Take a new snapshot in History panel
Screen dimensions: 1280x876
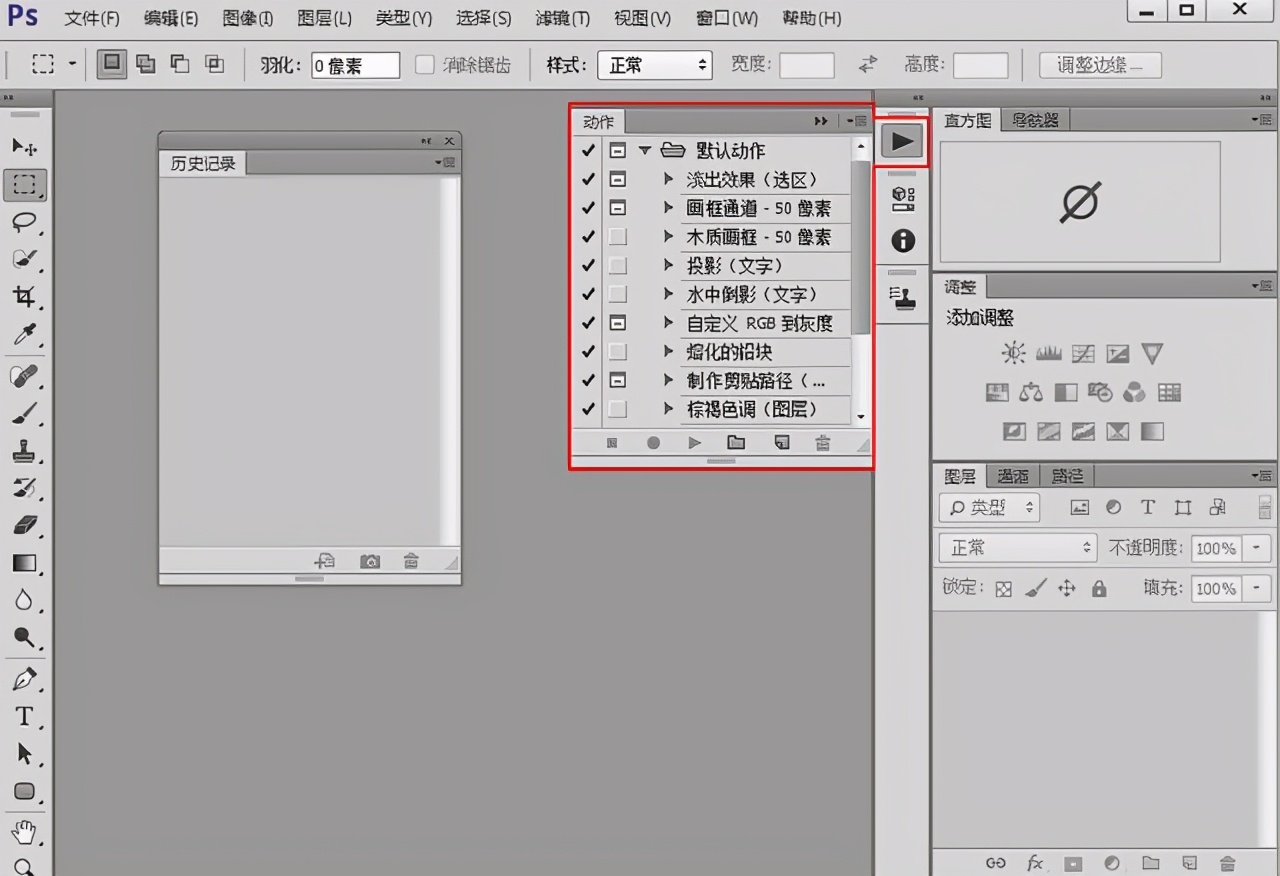pos(370,561)
